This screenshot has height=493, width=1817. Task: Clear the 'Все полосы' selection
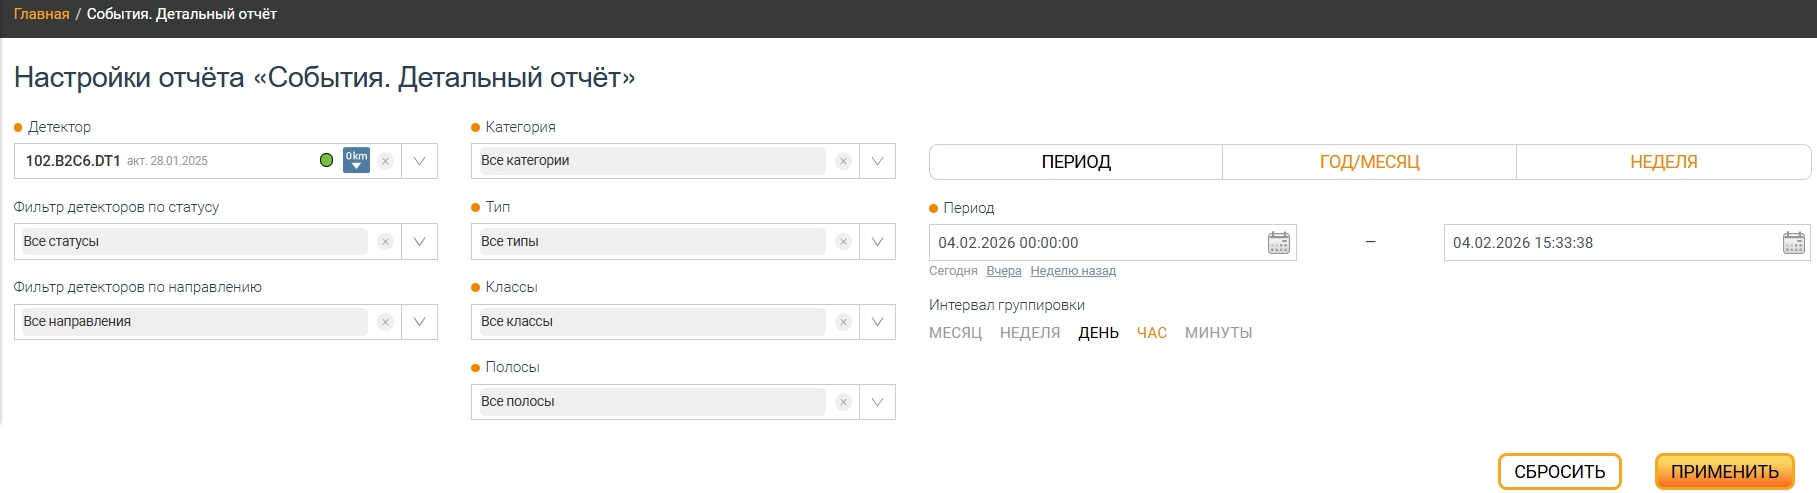(844, 402)
